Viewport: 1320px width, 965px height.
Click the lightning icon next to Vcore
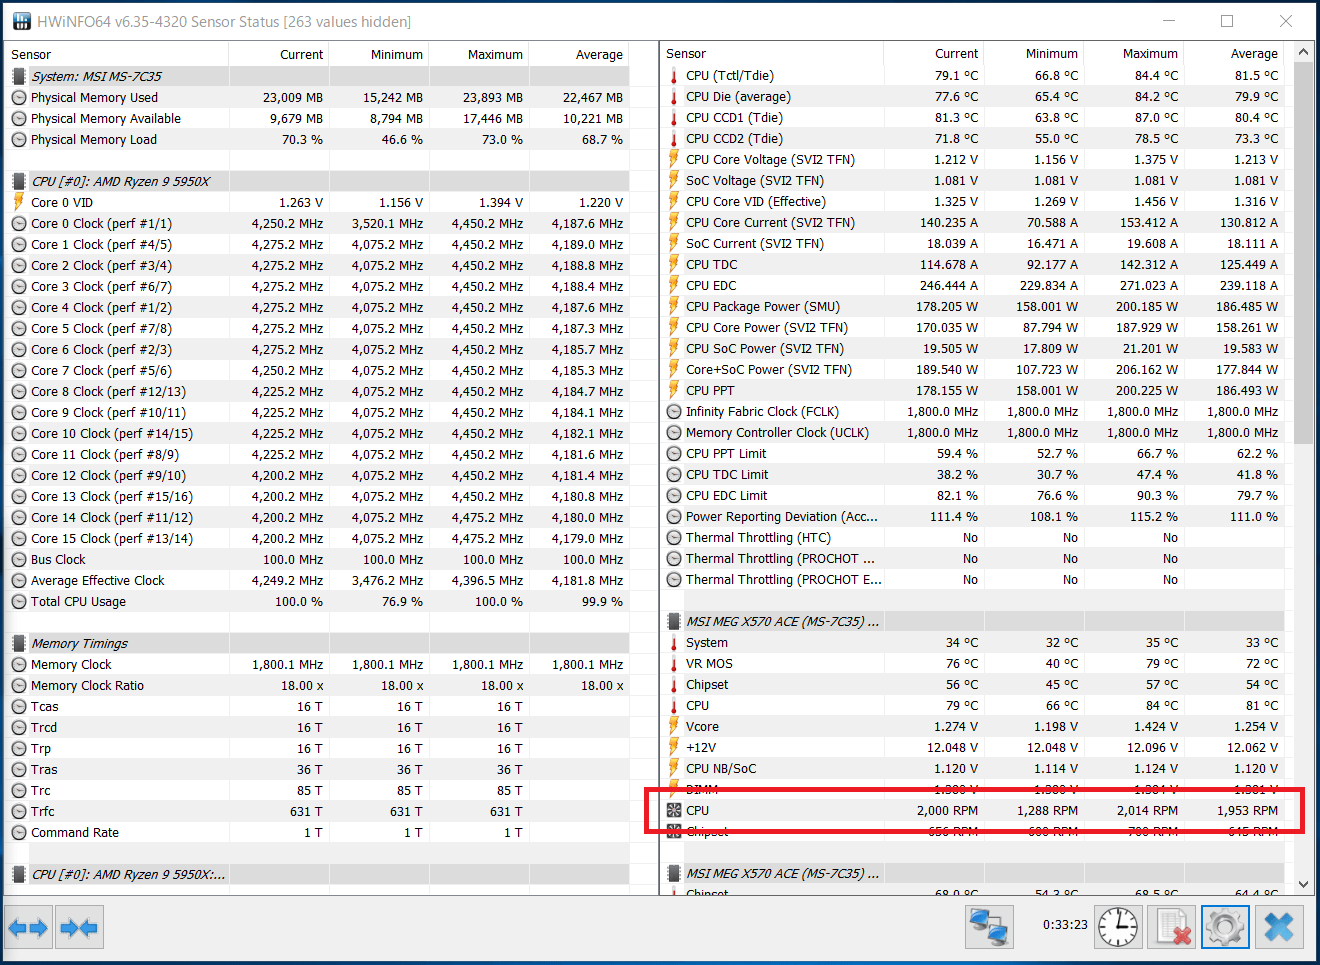[x=674, y=727]
